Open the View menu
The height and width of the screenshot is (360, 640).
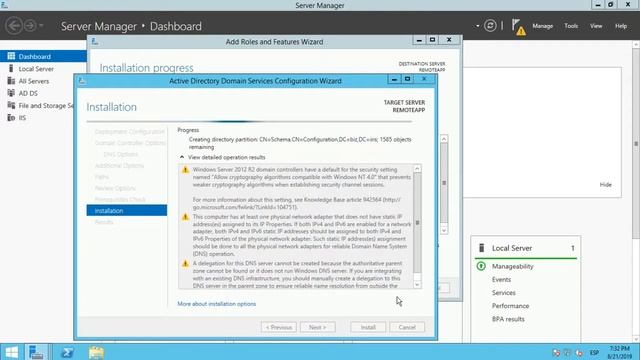[x=596, y=26]
